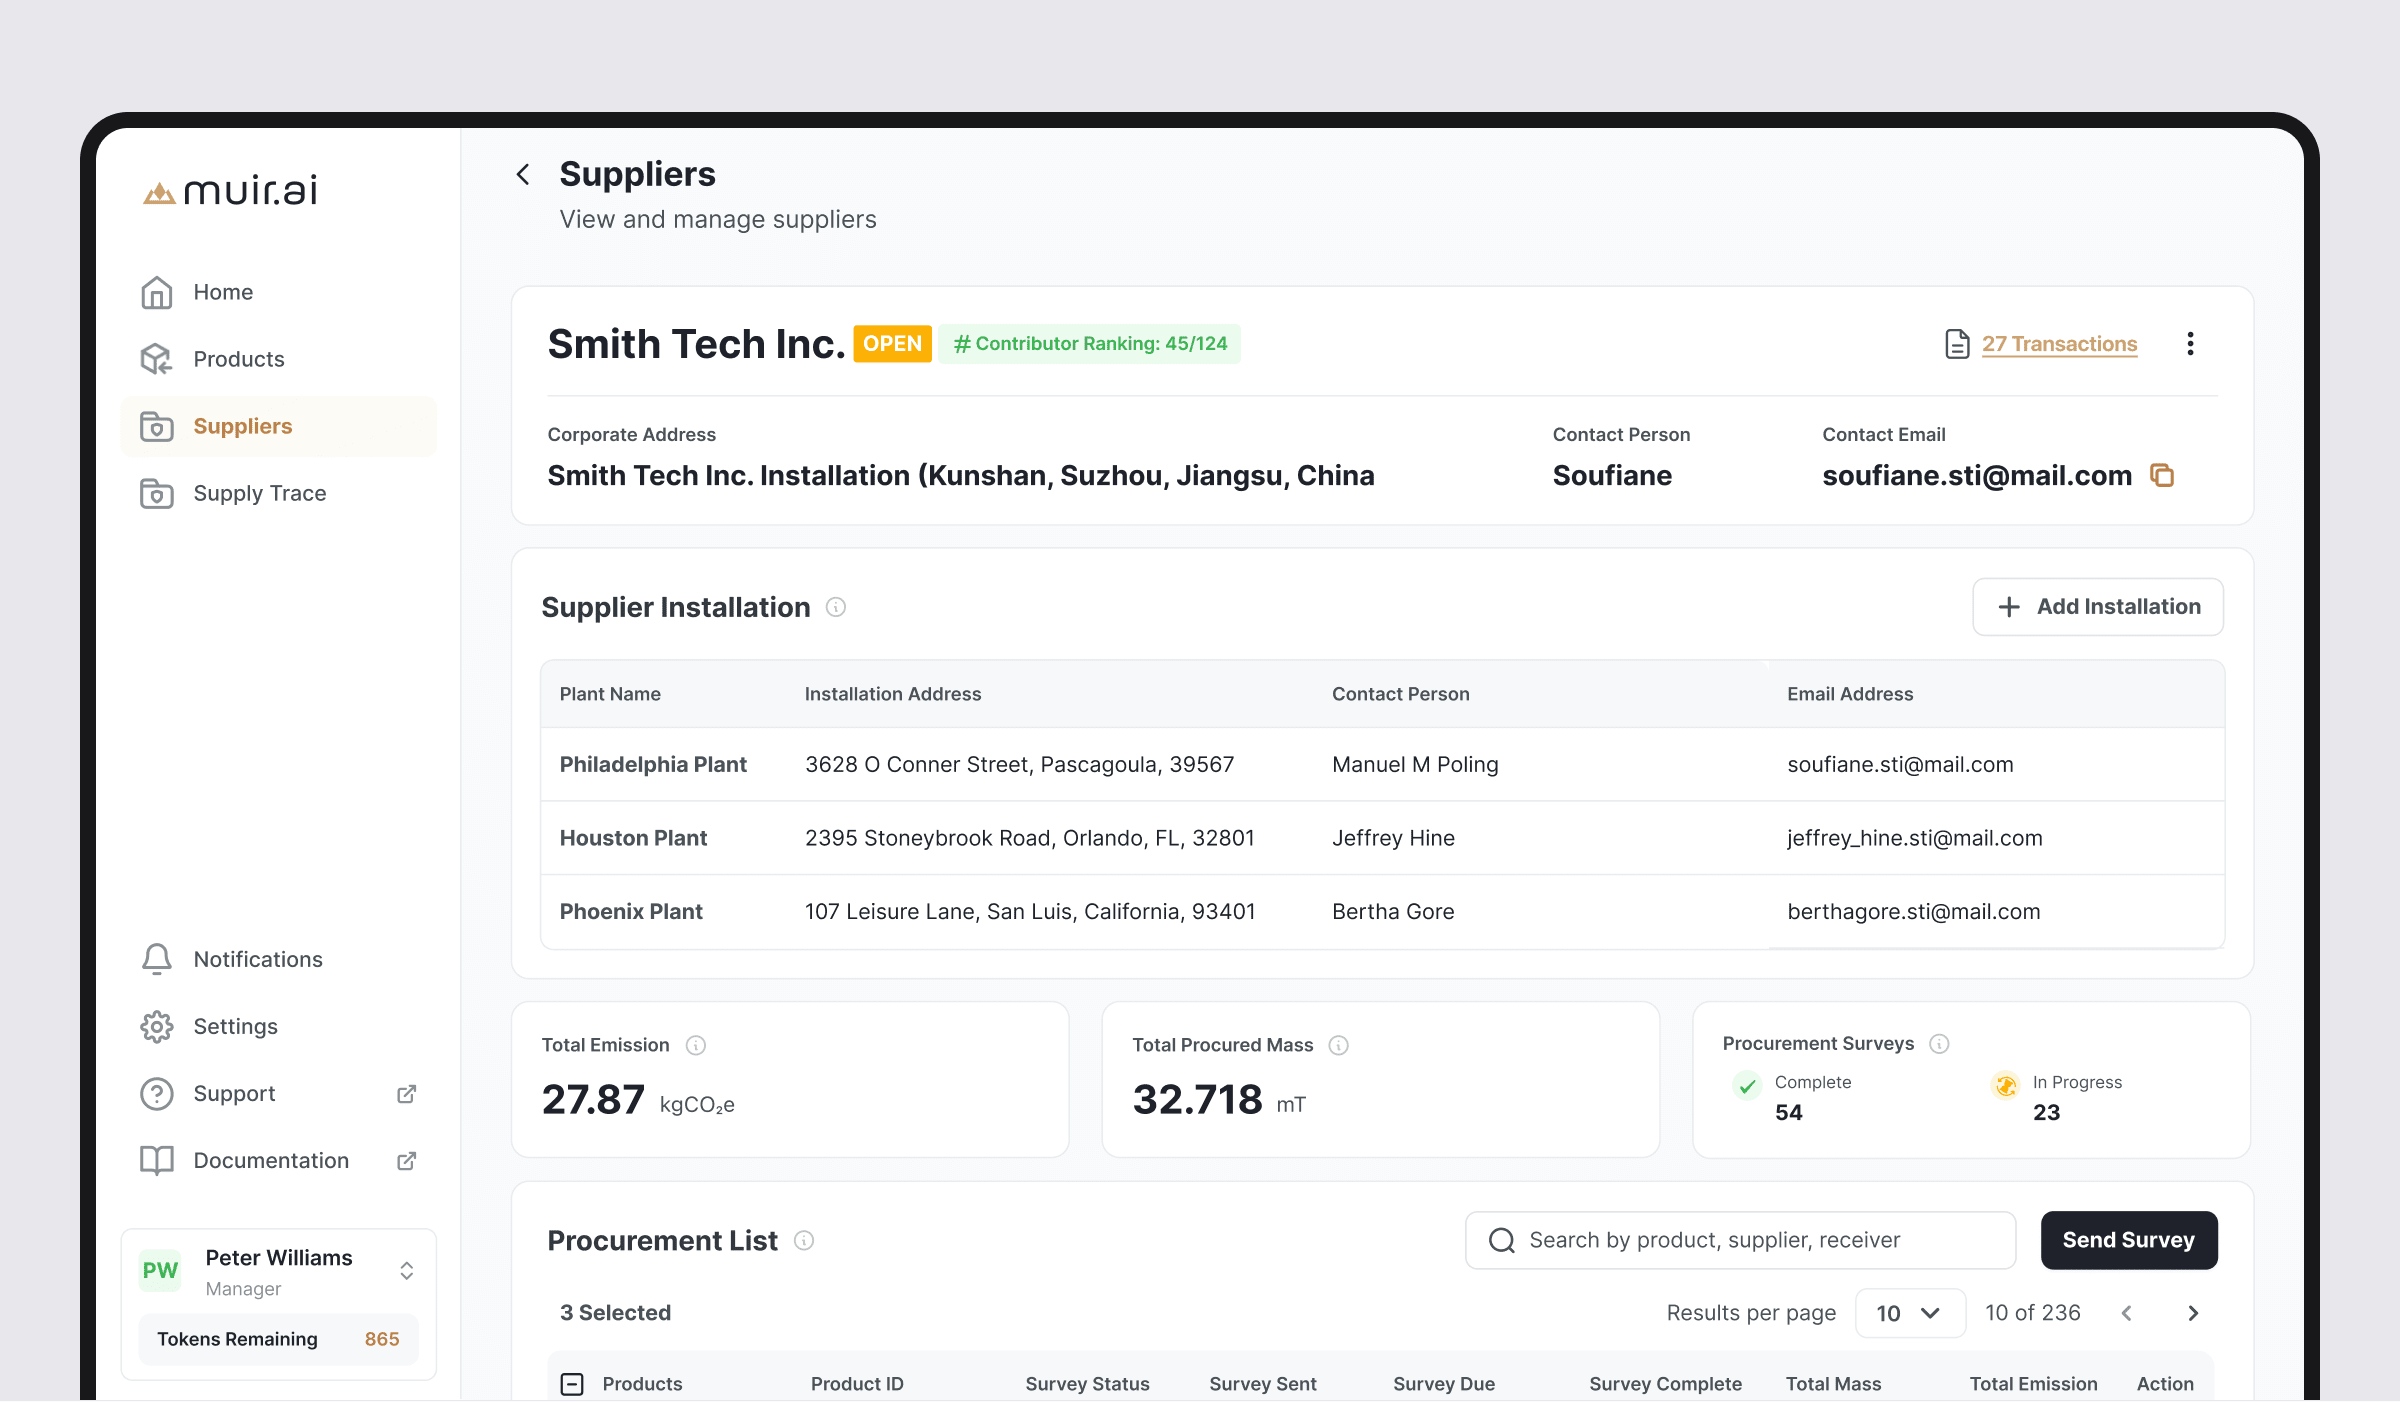Click the muir.ai logo
Viewport: 2400px width, 1402px height.
(231, 190)
